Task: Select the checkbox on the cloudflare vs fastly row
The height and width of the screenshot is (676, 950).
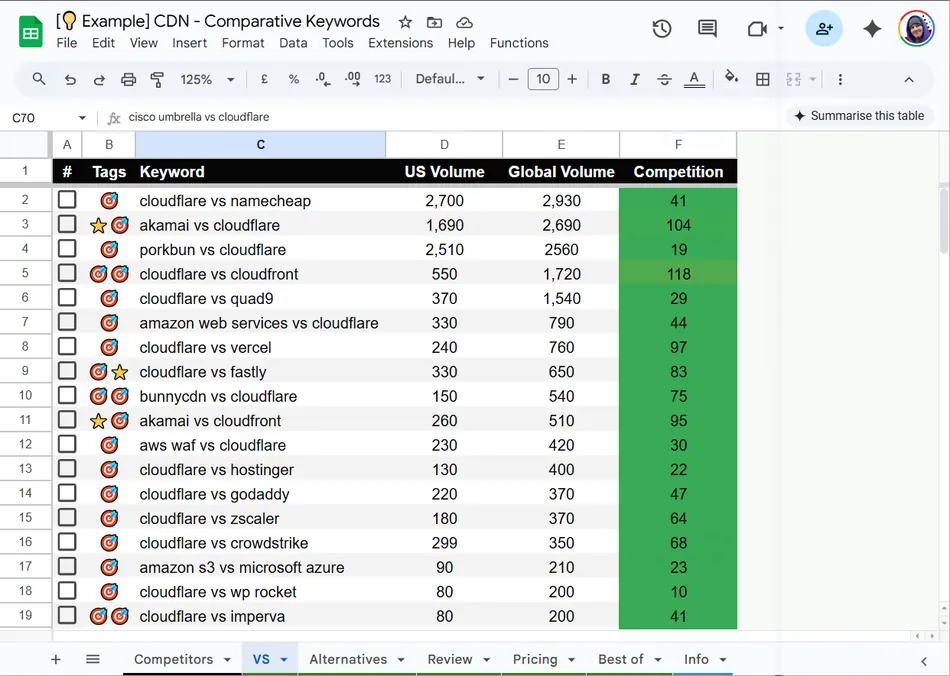Action: coord(66,371)
